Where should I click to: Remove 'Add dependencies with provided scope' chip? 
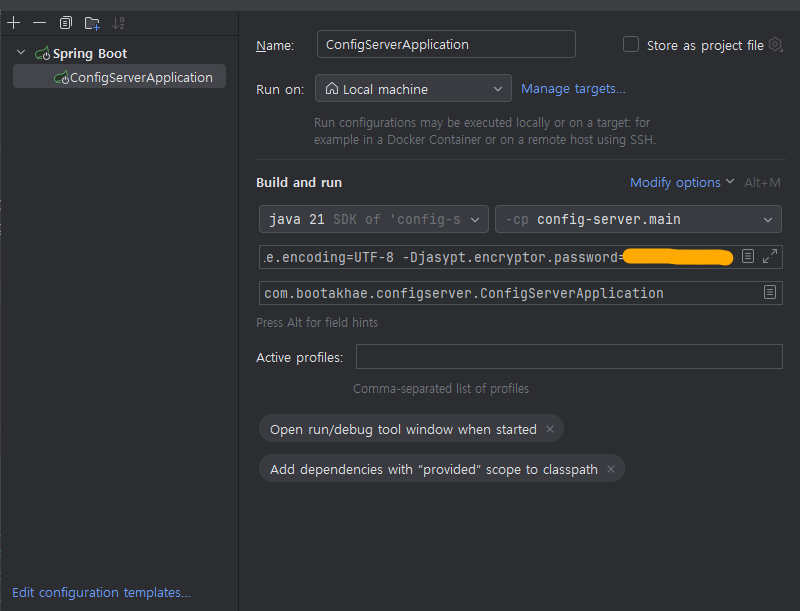[x=610, y=469]
